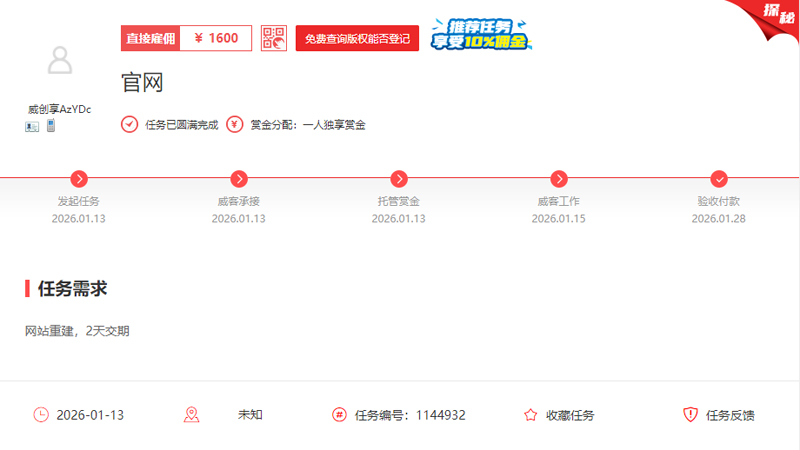Viewport: 800px width, 450px height.
Task: Click the yen icon beside 赏金分配
Action: pos(235,124)
